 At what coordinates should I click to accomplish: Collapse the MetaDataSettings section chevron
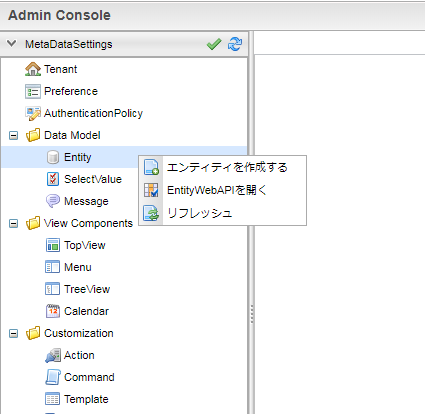tap(12, 44)
